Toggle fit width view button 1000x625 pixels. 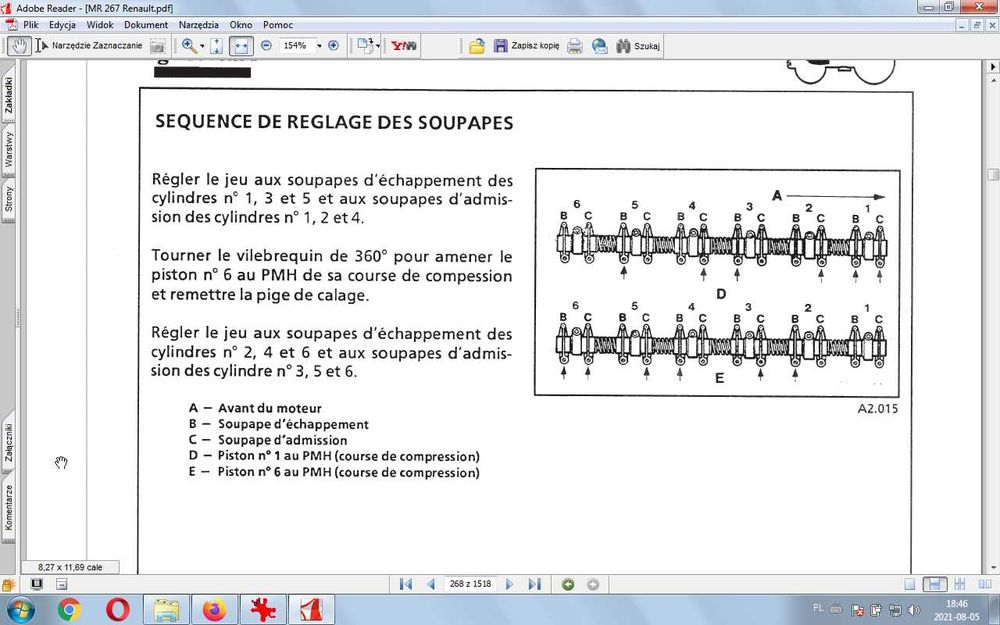tap(241, 46)
